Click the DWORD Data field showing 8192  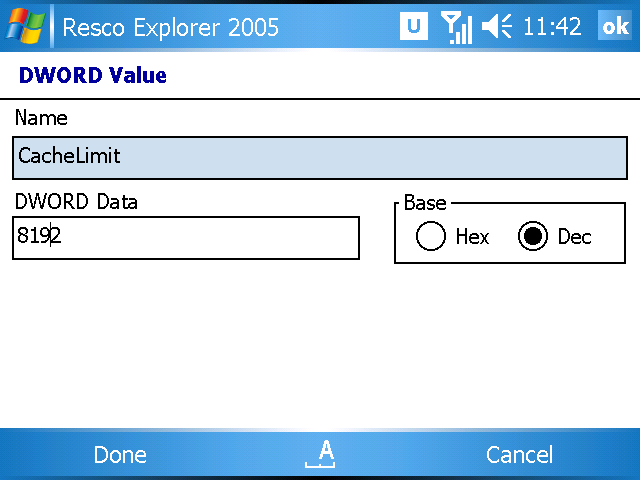pos(186,238)
